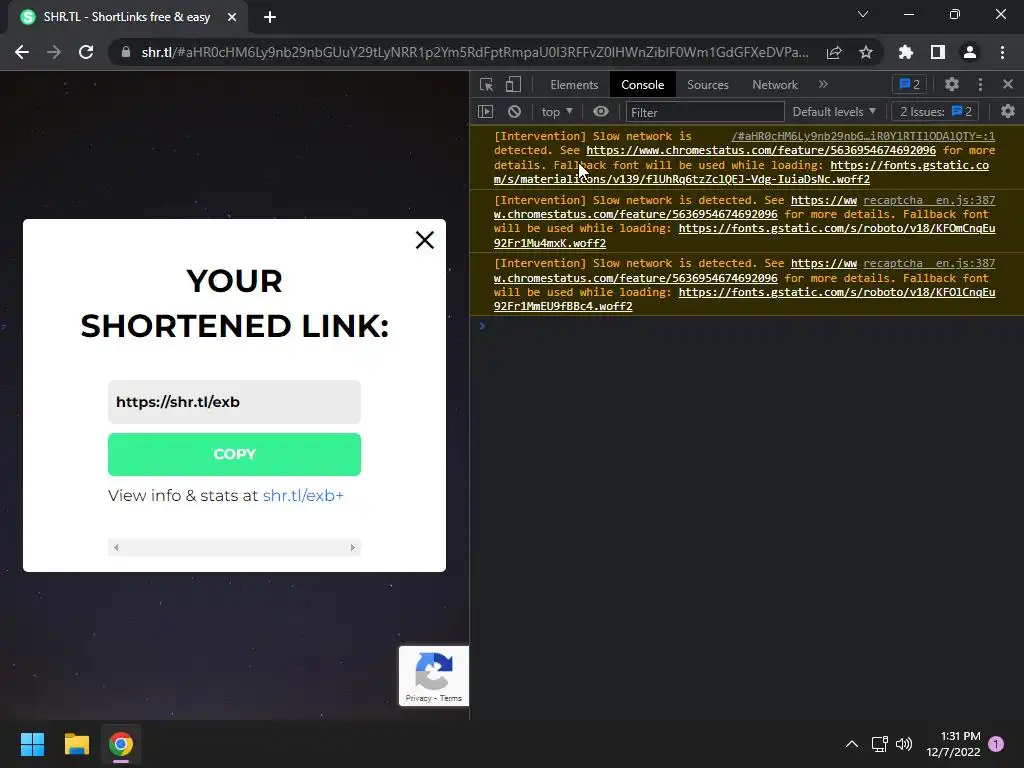Viewport: 1024px width, 768px height.
Task: Open the issues counter badge in tab bar
Action: pos(909,84)
